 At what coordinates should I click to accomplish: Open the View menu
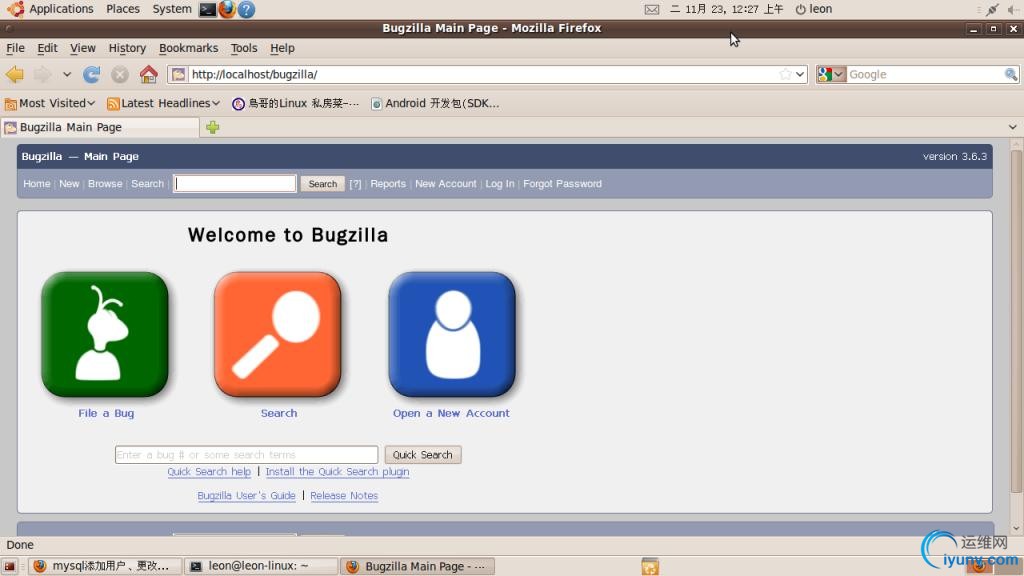[x=82, y=48]
